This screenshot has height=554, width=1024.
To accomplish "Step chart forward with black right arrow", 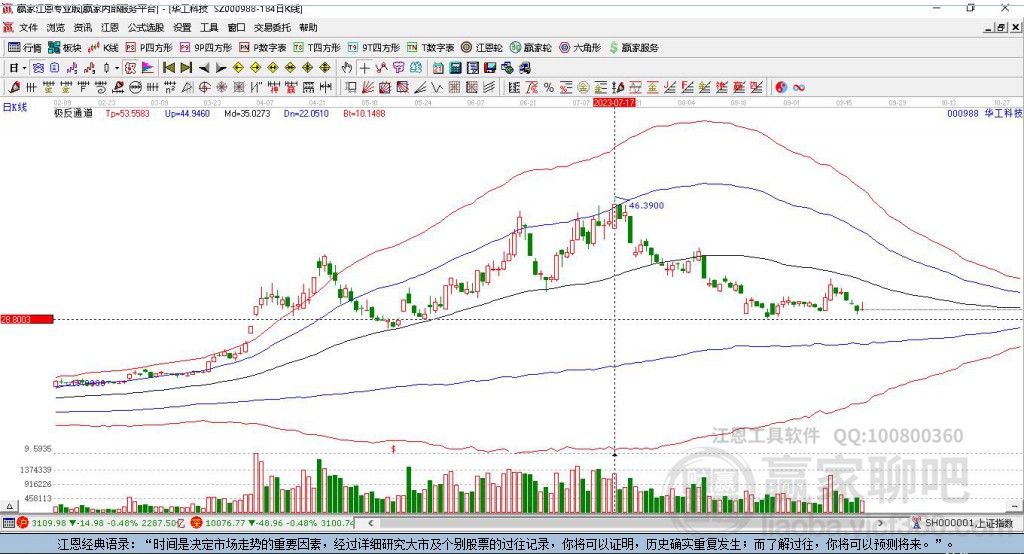I will pos(221,68).
